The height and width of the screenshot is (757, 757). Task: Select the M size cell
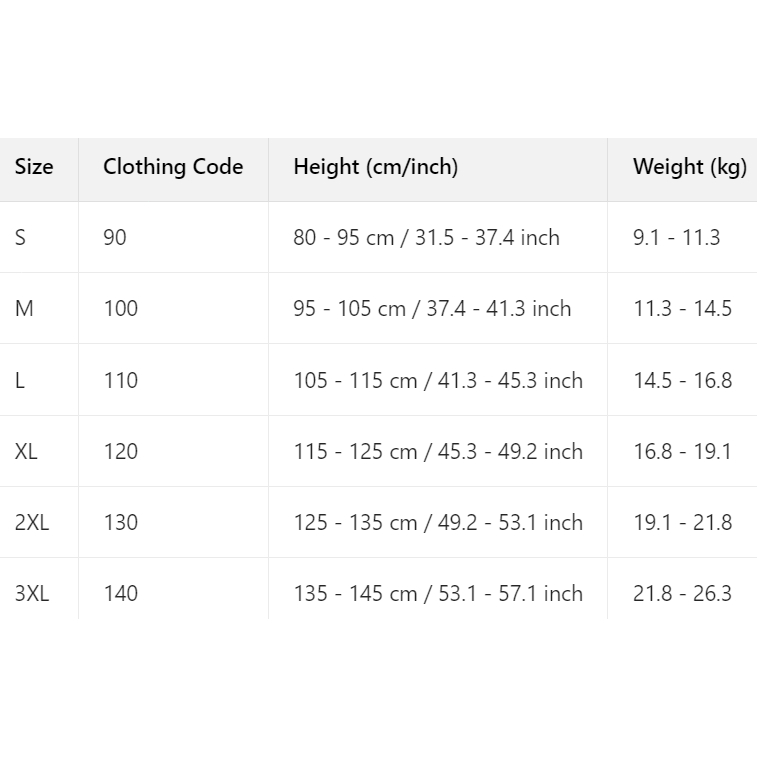pyautogui.click(x=24, y=309)
